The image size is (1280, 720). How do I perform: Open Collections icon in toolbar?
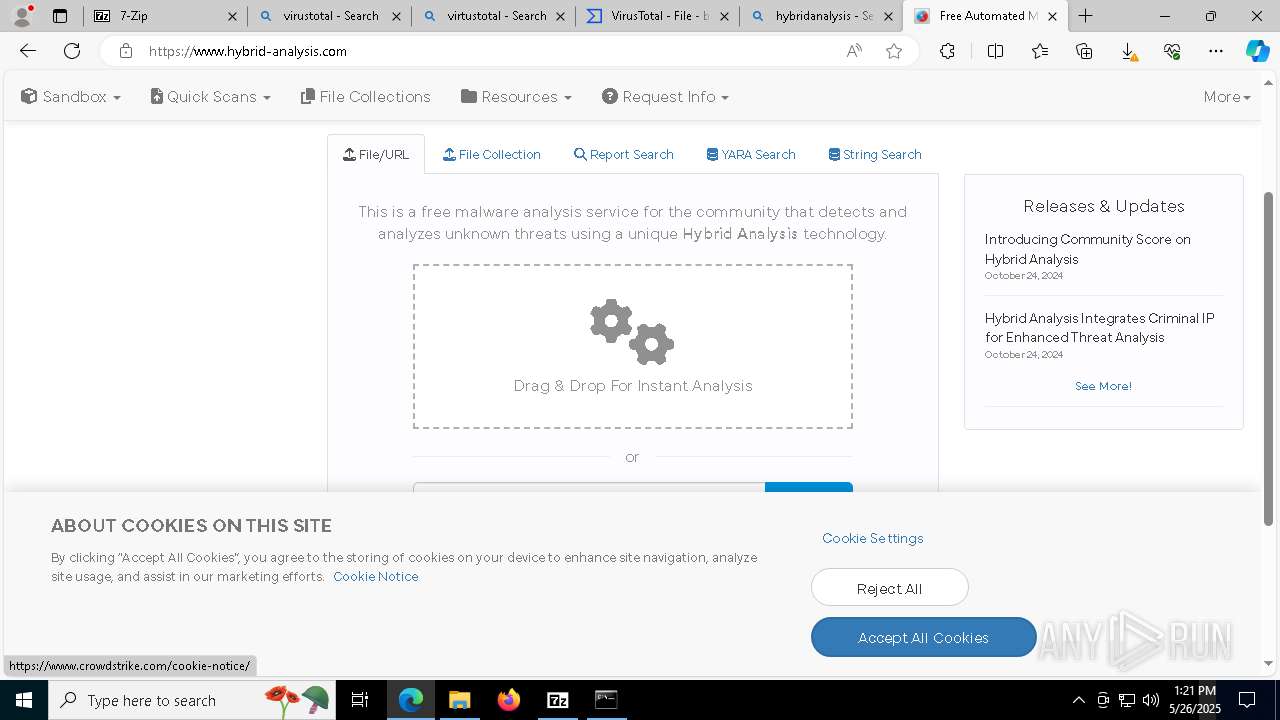click(1084, 51)
